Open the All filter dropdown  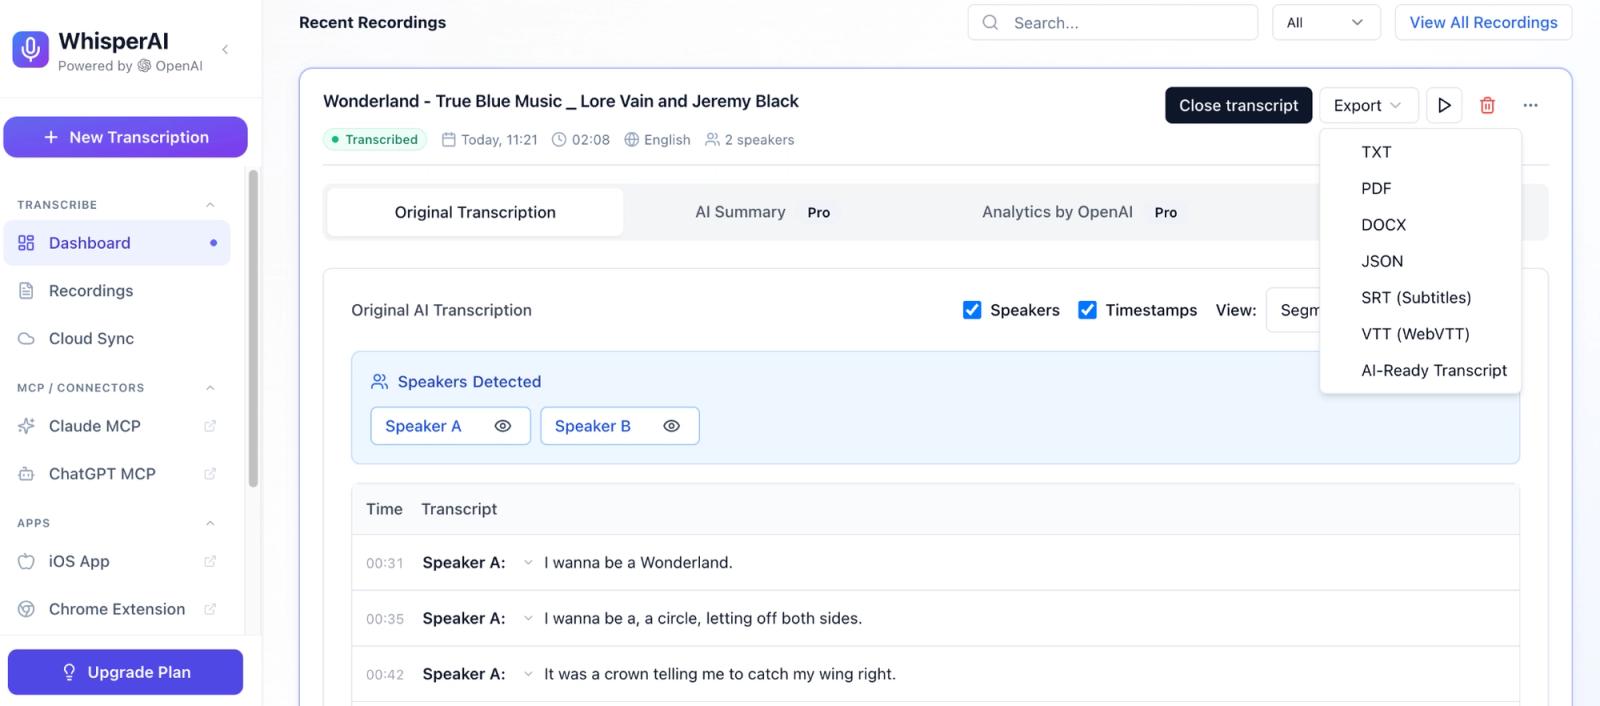[1326, 22]
